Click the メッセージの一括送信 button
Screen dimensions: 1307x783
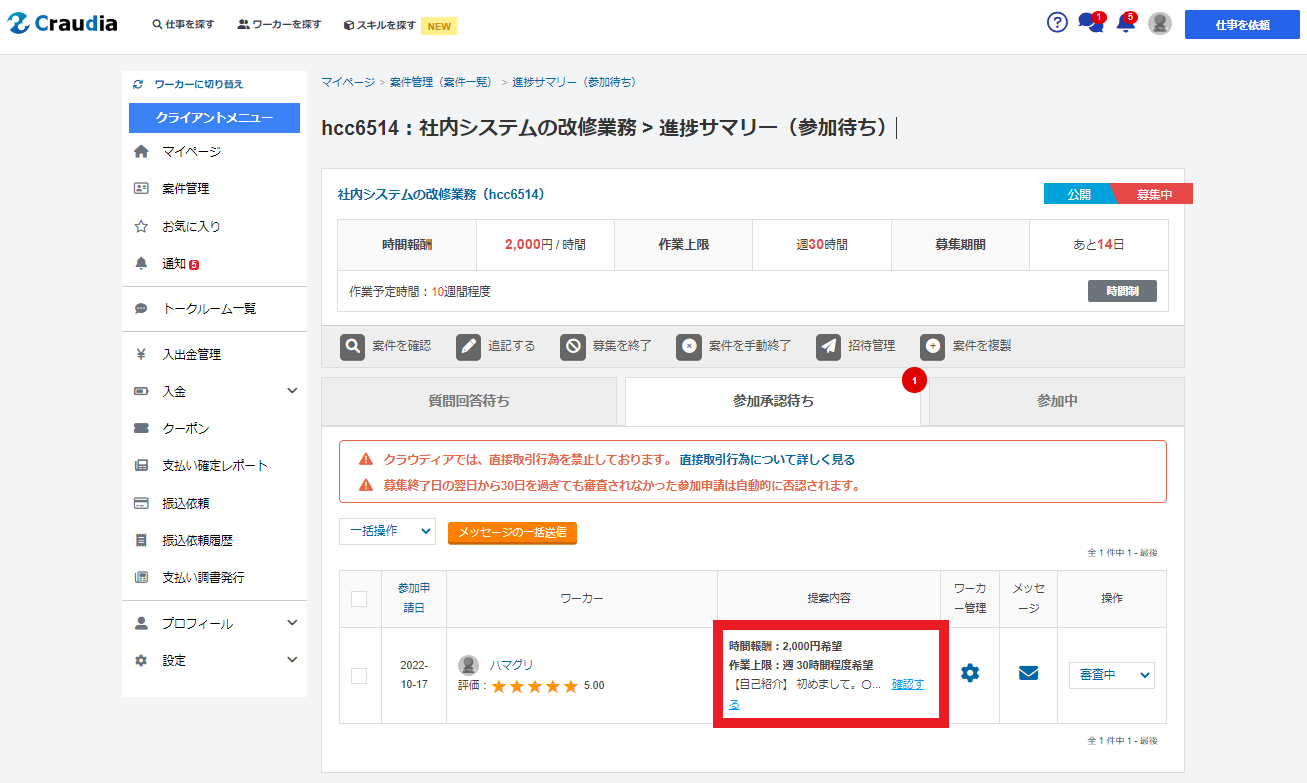512,533
